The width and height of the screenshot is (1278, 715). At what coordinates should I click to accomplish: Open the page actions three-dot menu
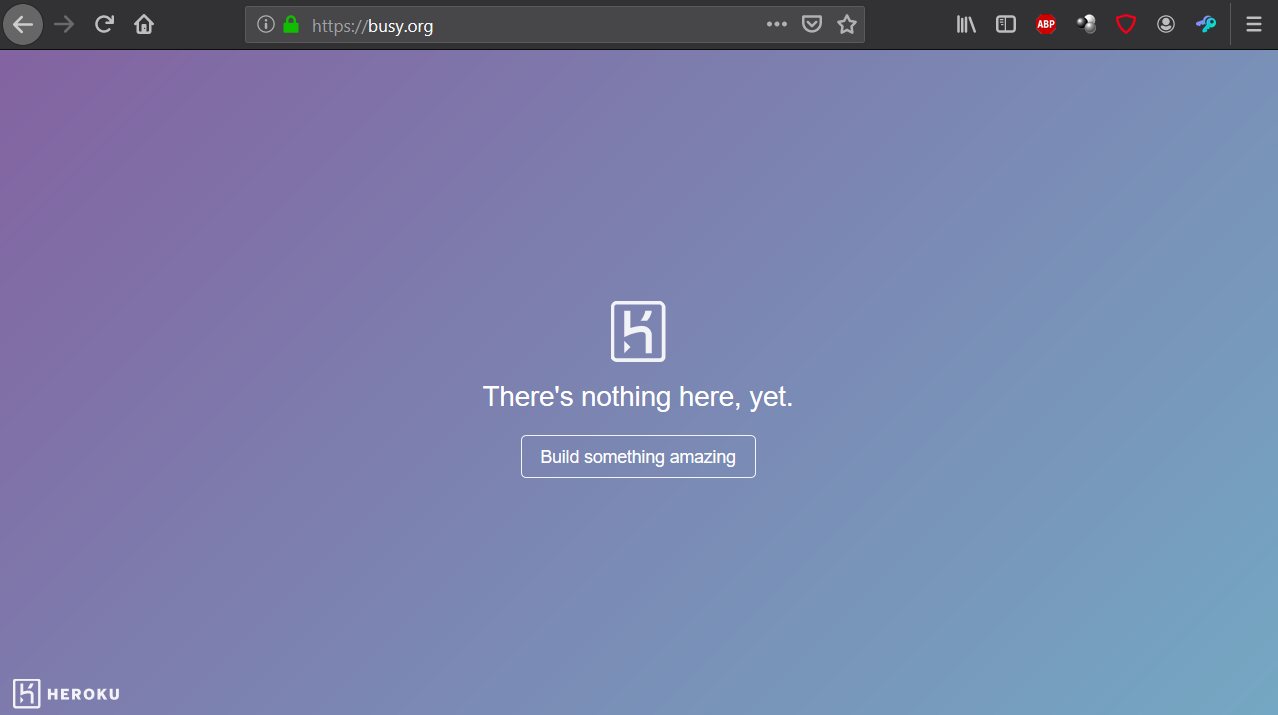(x=777, y=24)
